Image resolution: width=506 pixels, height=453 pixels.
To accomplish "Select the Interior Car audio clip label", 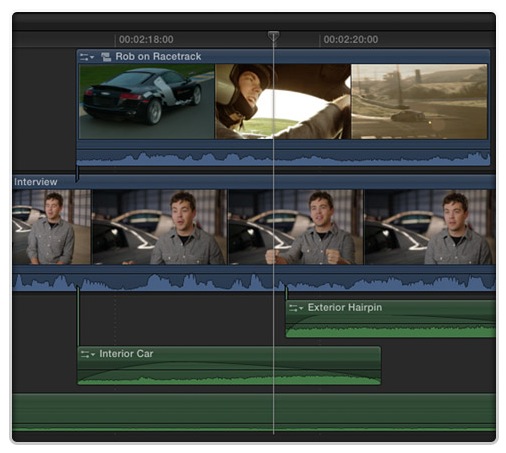I will (126, 354).
